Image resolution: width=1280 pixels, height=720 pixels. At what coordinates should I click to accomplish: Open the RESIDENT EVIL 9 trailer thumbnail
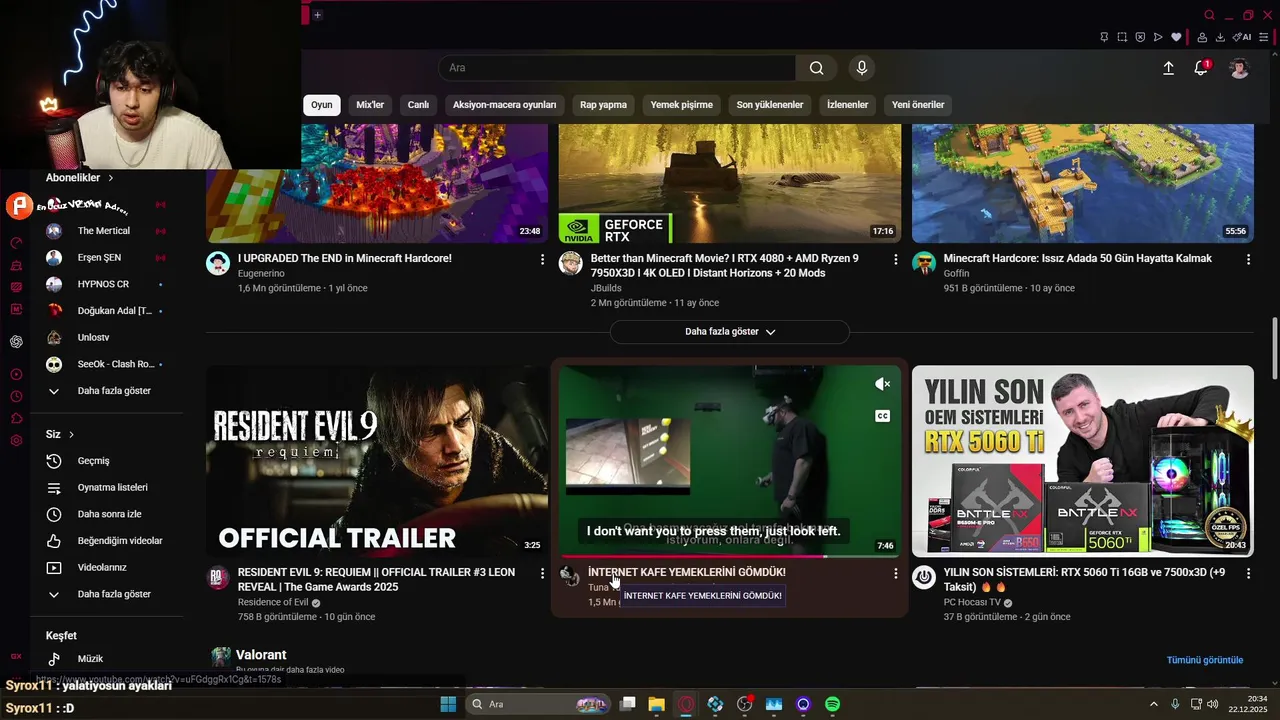[x=377, y=461]
